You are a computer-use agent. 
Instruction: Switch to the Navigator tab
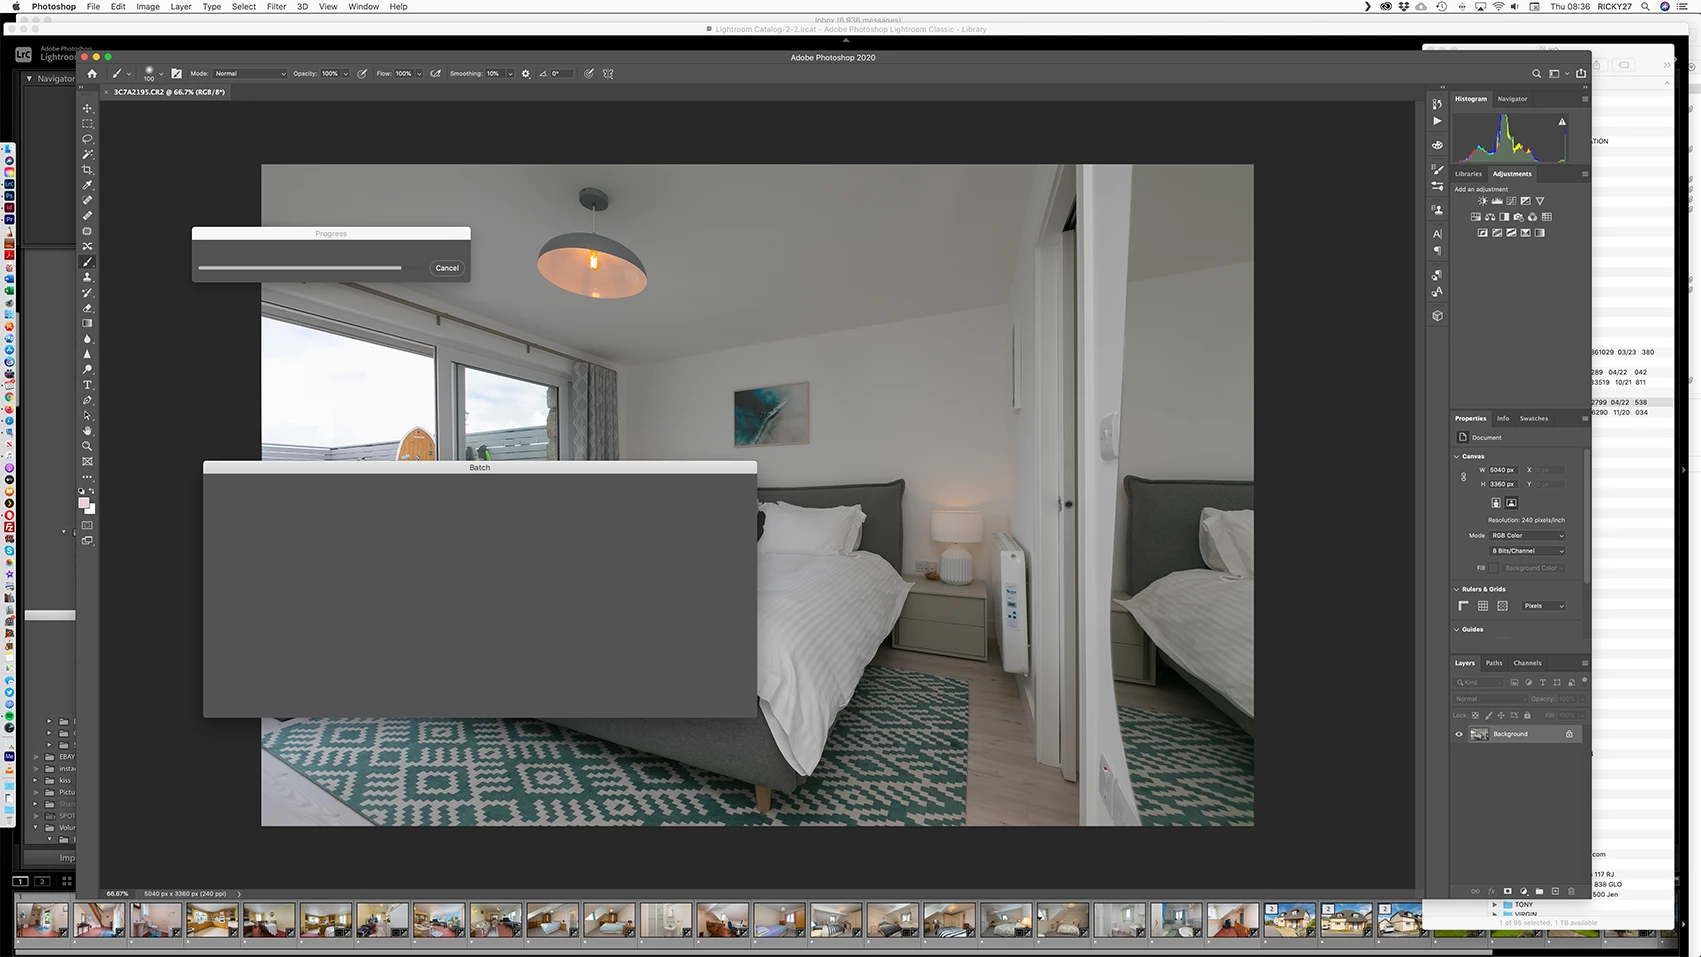pos(1512,99)
